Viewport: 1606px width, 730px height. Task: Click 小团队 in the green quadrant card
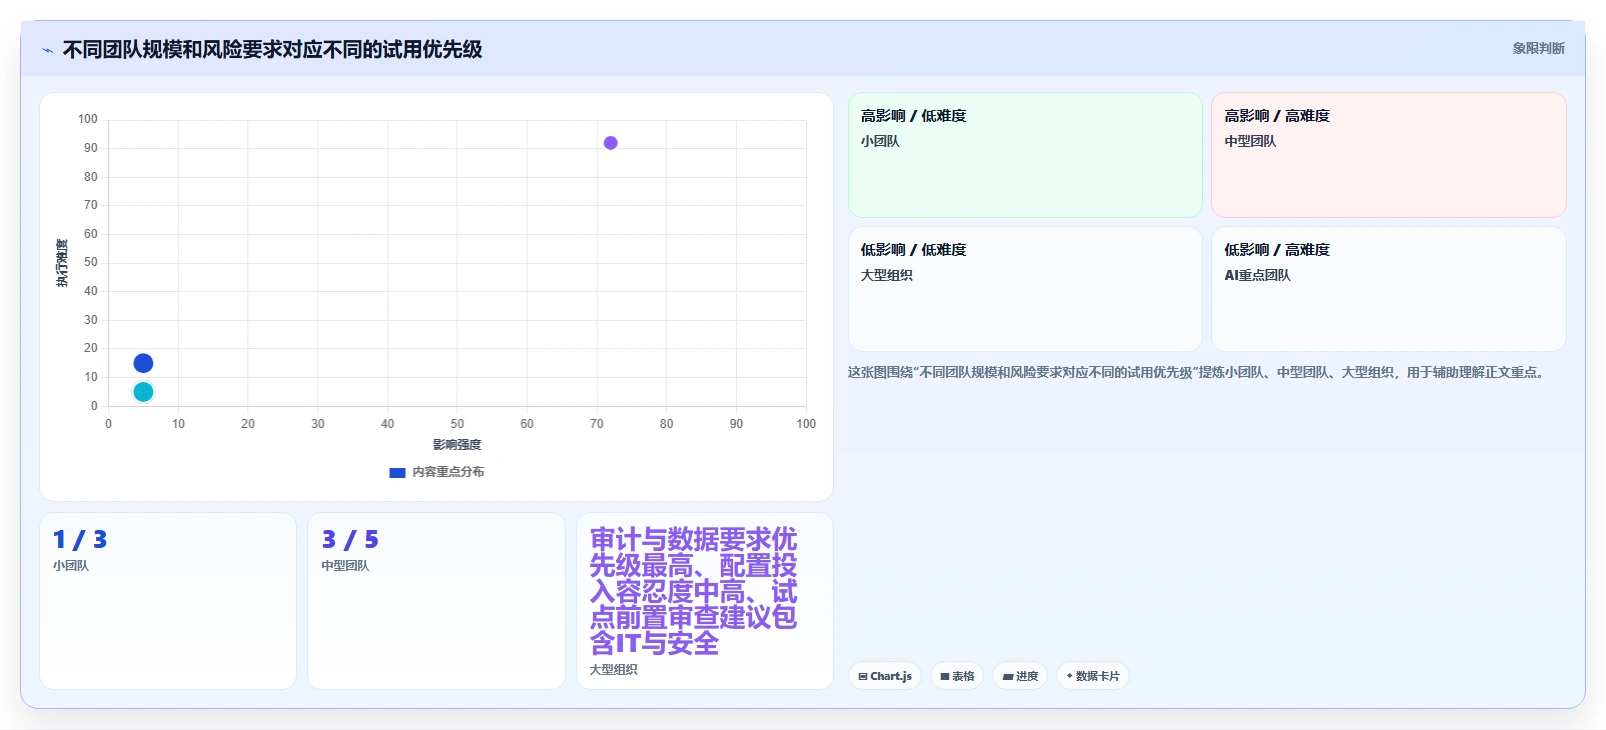[880, 141]
